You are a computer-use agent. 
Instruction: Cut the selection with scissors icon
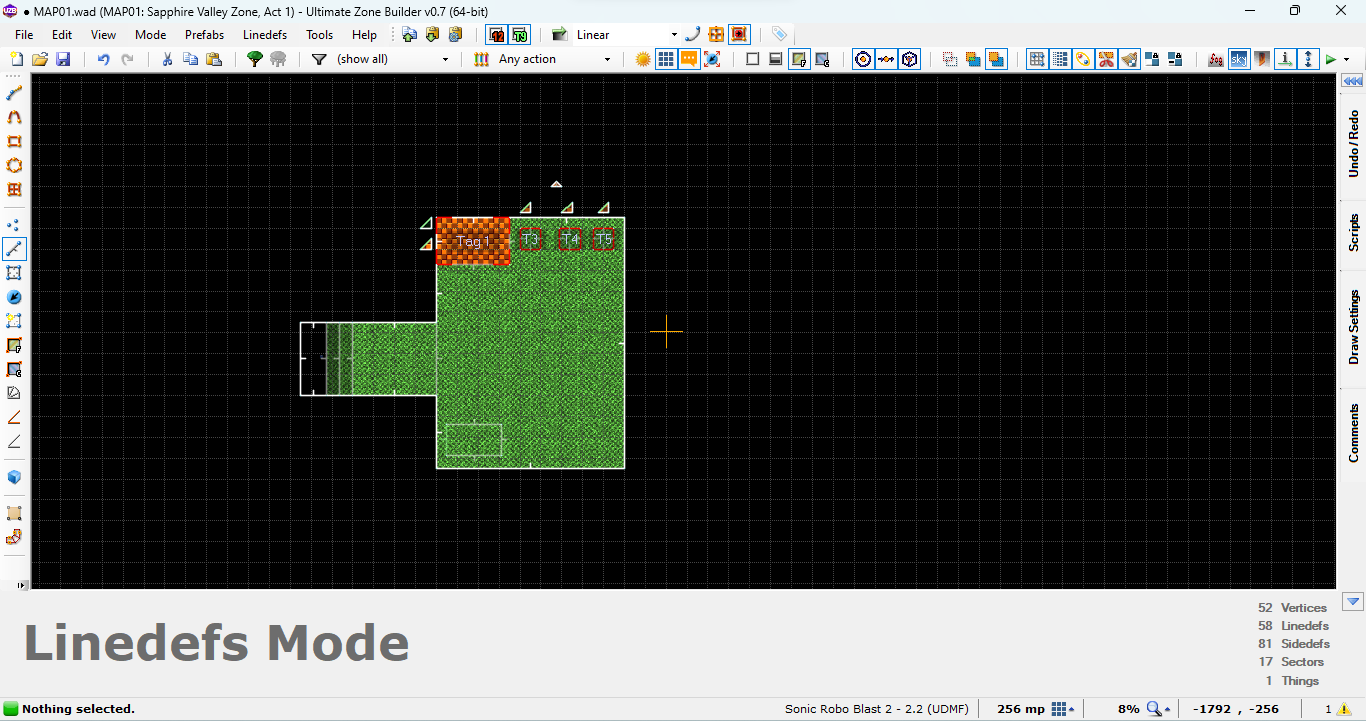tap(167, 60)
